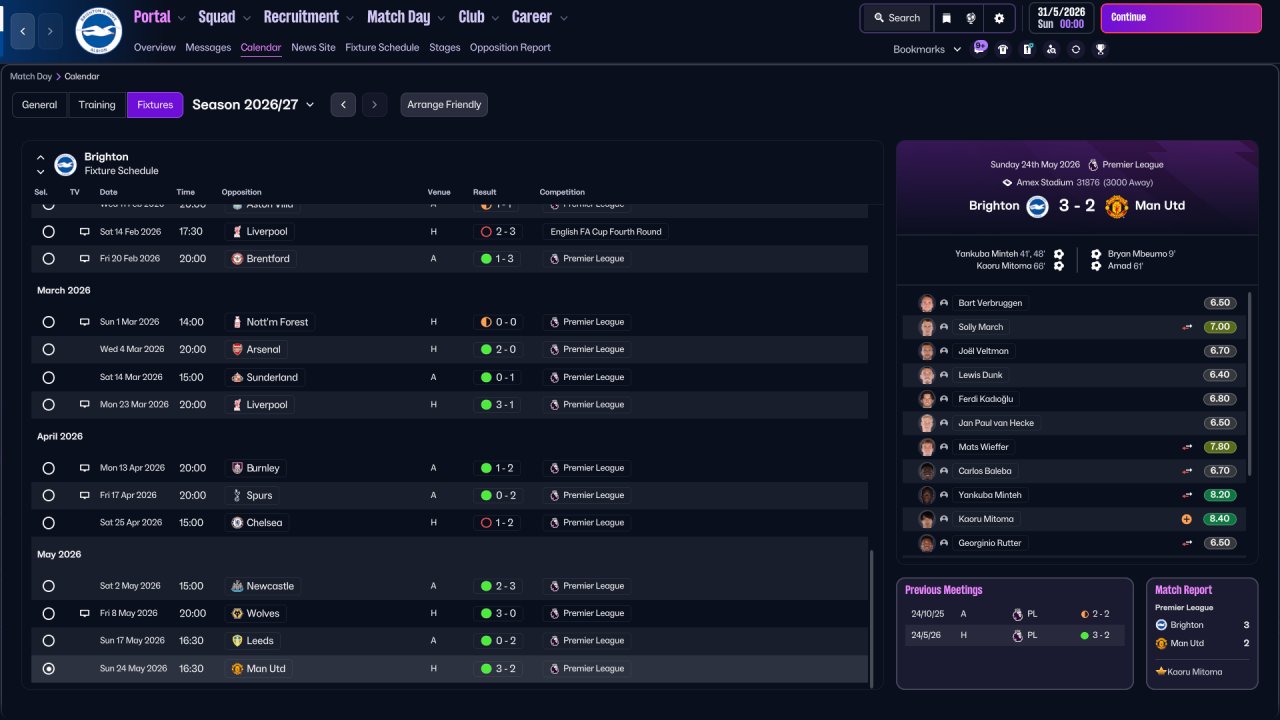Click the TV icon for Brentford fixture
Viewport: 1280px width, 720px height.
(85, 259)
